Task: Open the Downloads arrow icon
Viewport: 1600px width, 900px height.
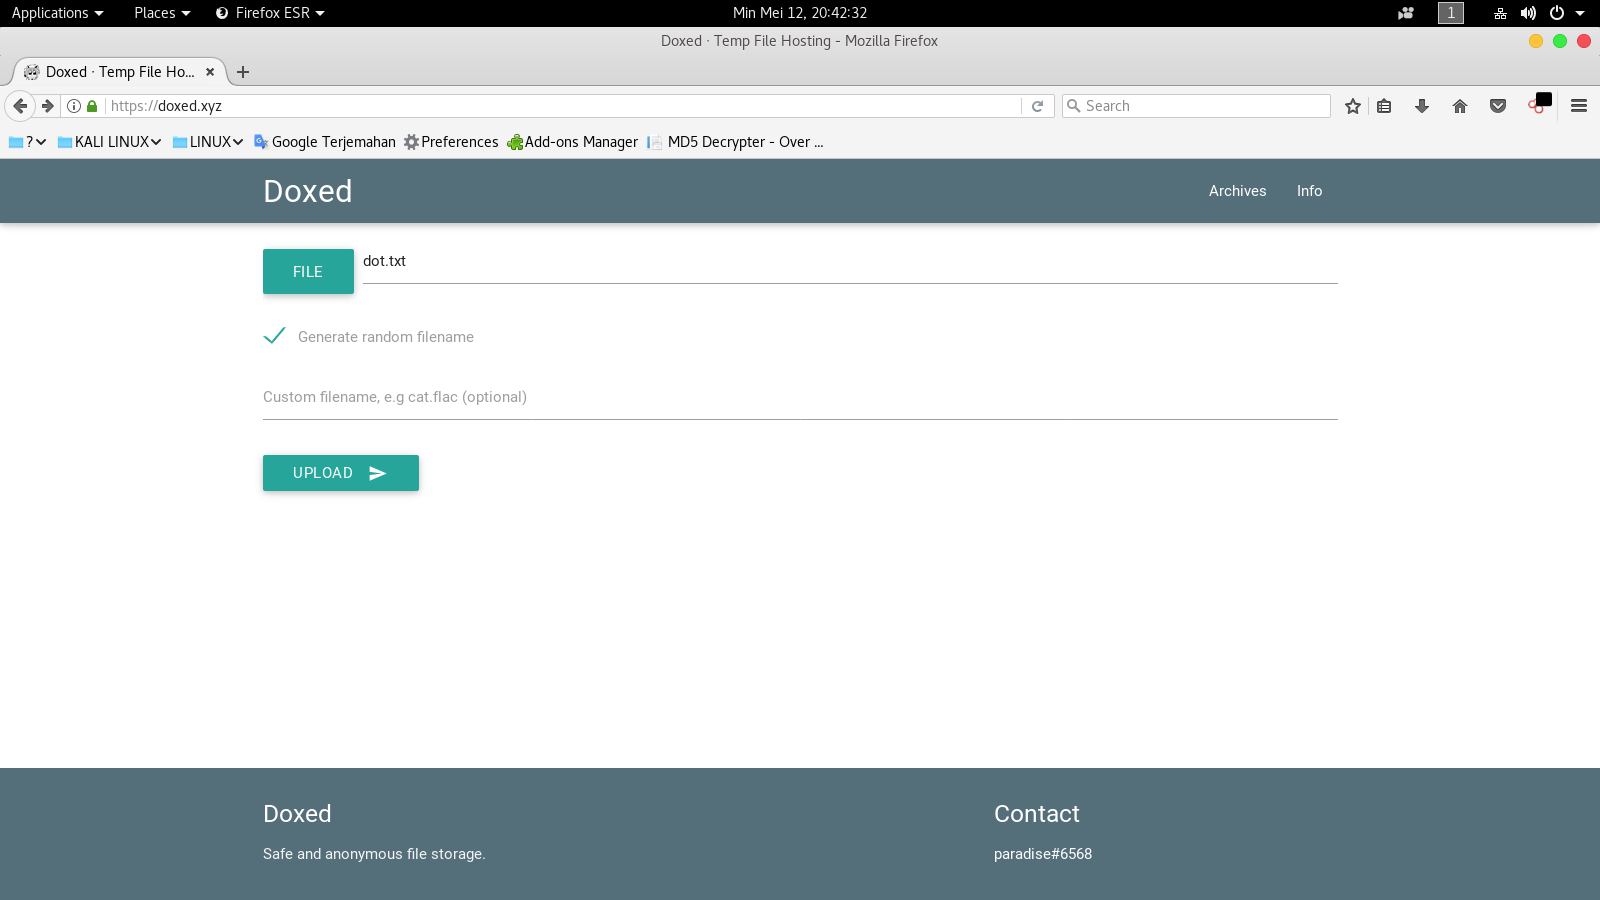Action: (1422, 106)
